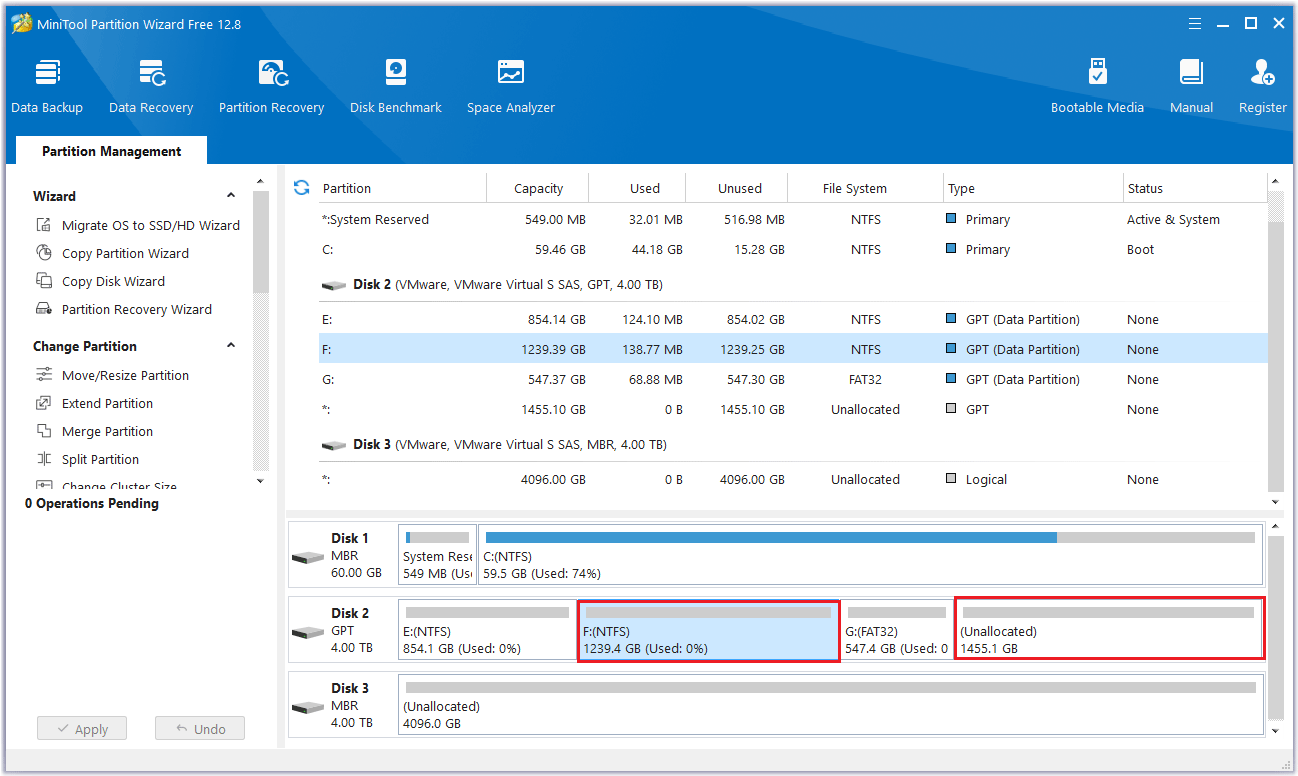This screenshot has height=776, width=1298.
Task: Select the C: partition row
Action: pyautogui.click(x=792, y=249)
